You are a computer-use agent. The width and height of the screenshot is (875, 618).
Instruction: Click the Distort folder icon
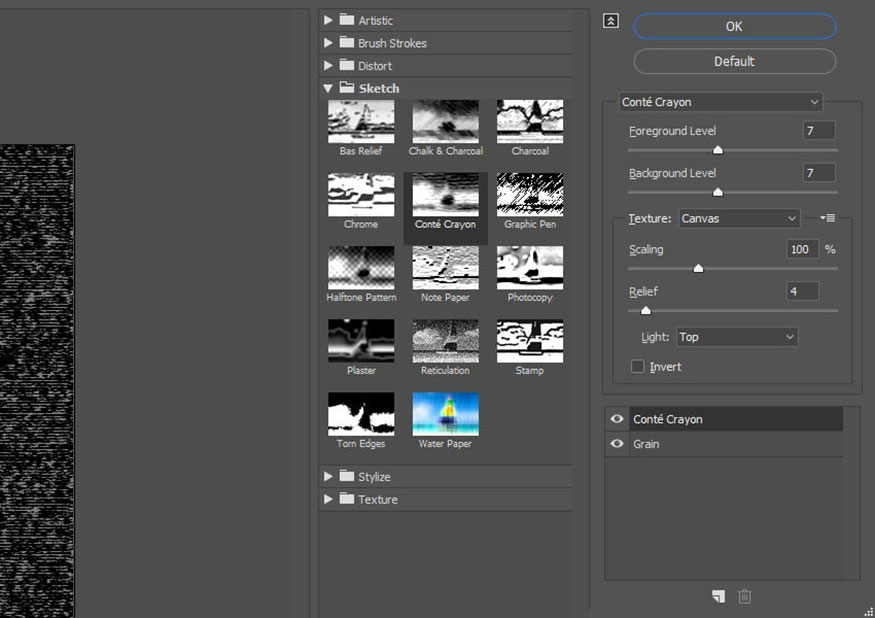point(347,65)
